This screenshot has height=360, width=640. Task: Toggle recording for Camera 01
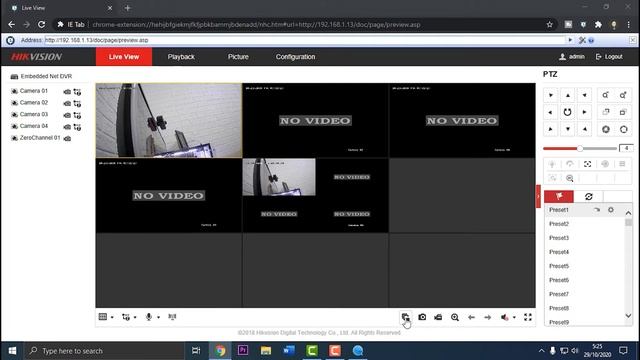click(x=67, y=92)
